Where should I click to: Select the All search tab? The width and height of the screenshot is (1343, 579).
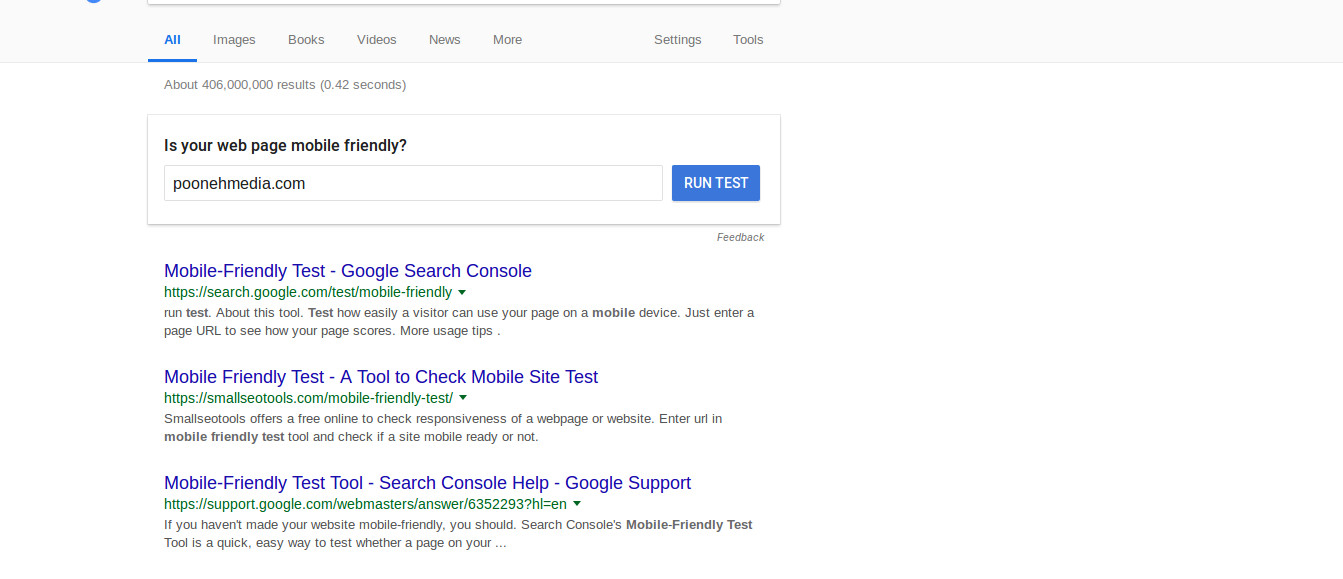coord(172,40)
